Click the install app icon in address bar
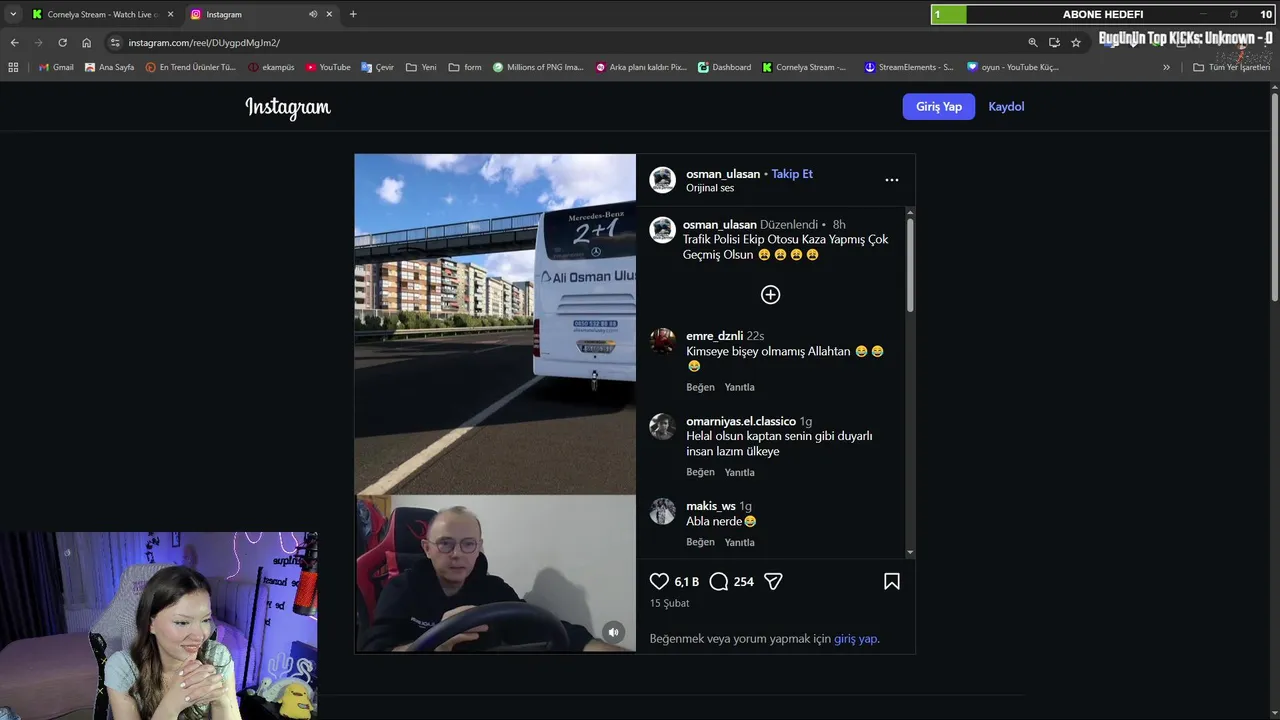The height and width of the screenshot is (720, 1280). click(x=1054, y=43)
